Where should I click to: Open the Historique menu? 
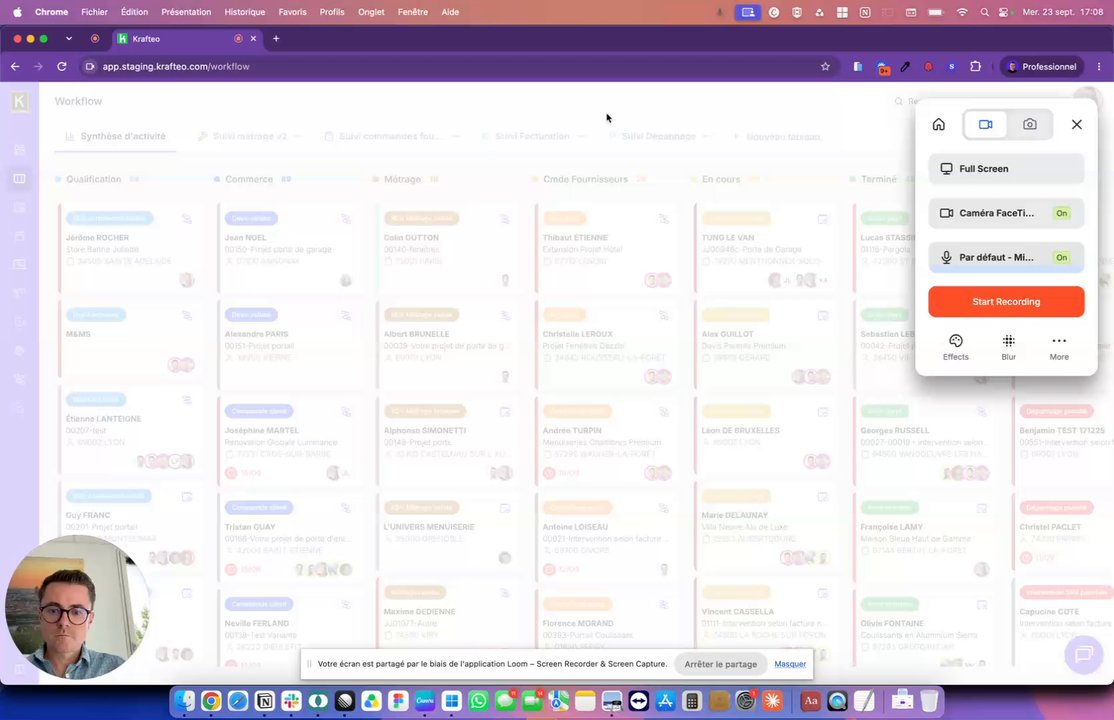click(x=244, y=12)
